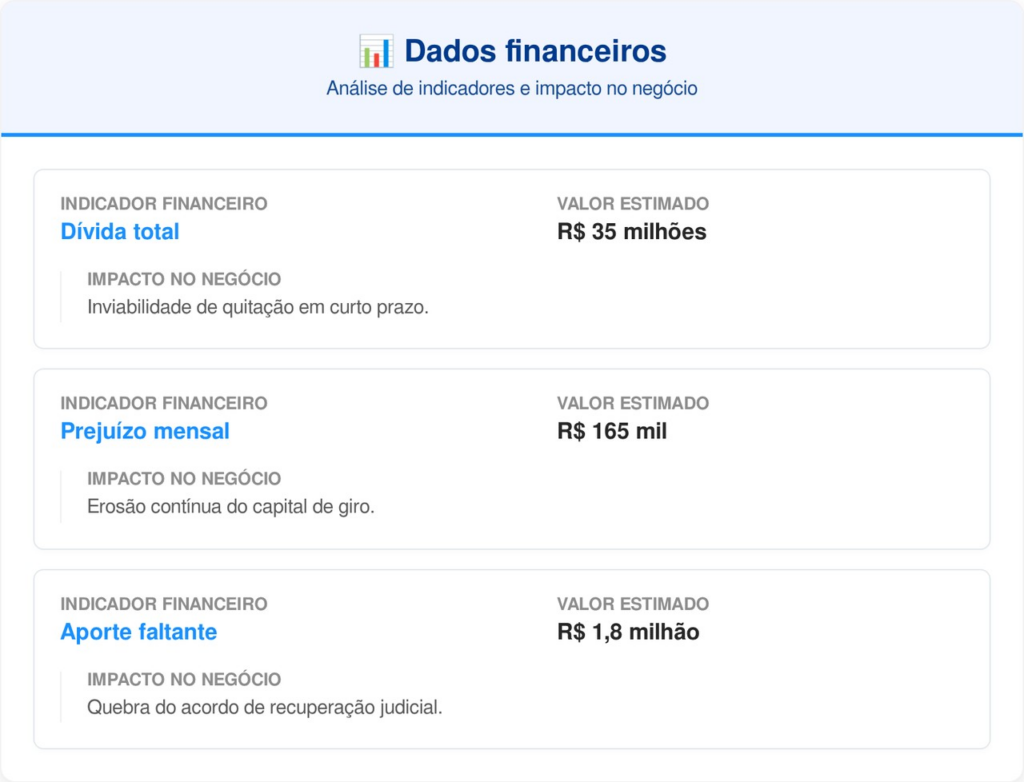Click the "R$ 1,8 milhão" value

[628, 632]
